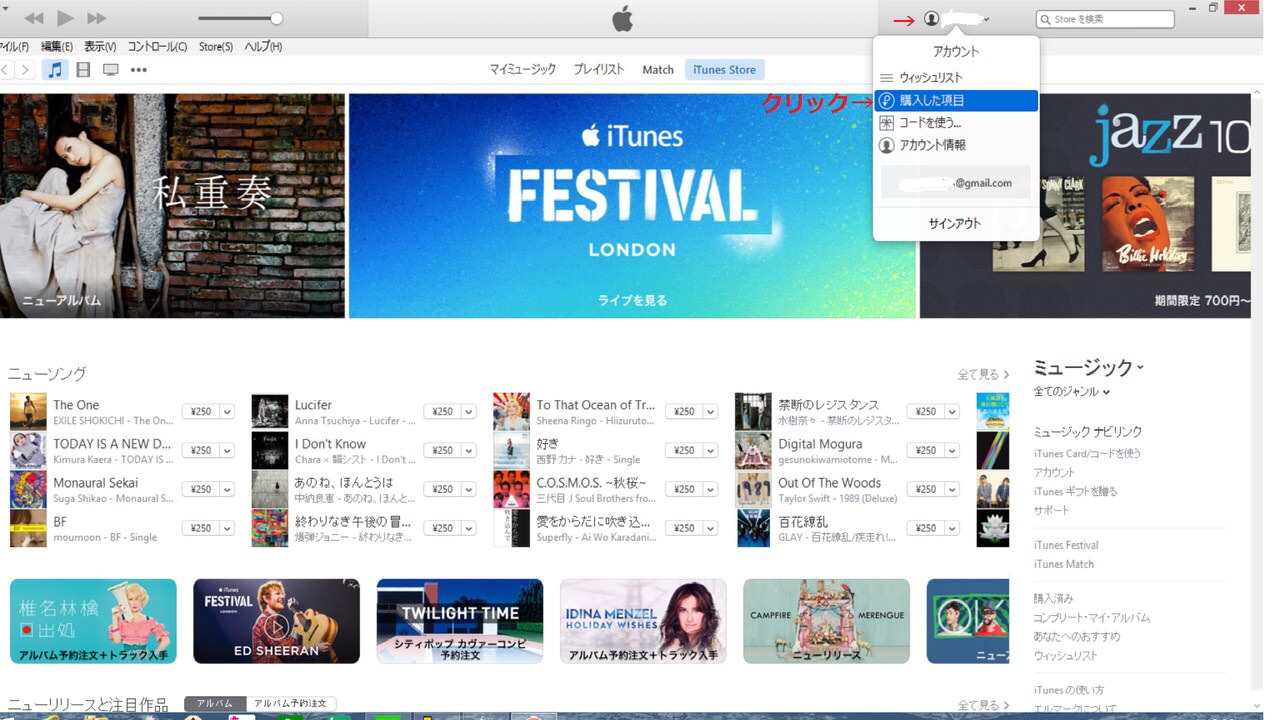Click the C.O.S.M.O.S. ~秋桜~ song title
1280x720 pixels.
click(593, 483)
